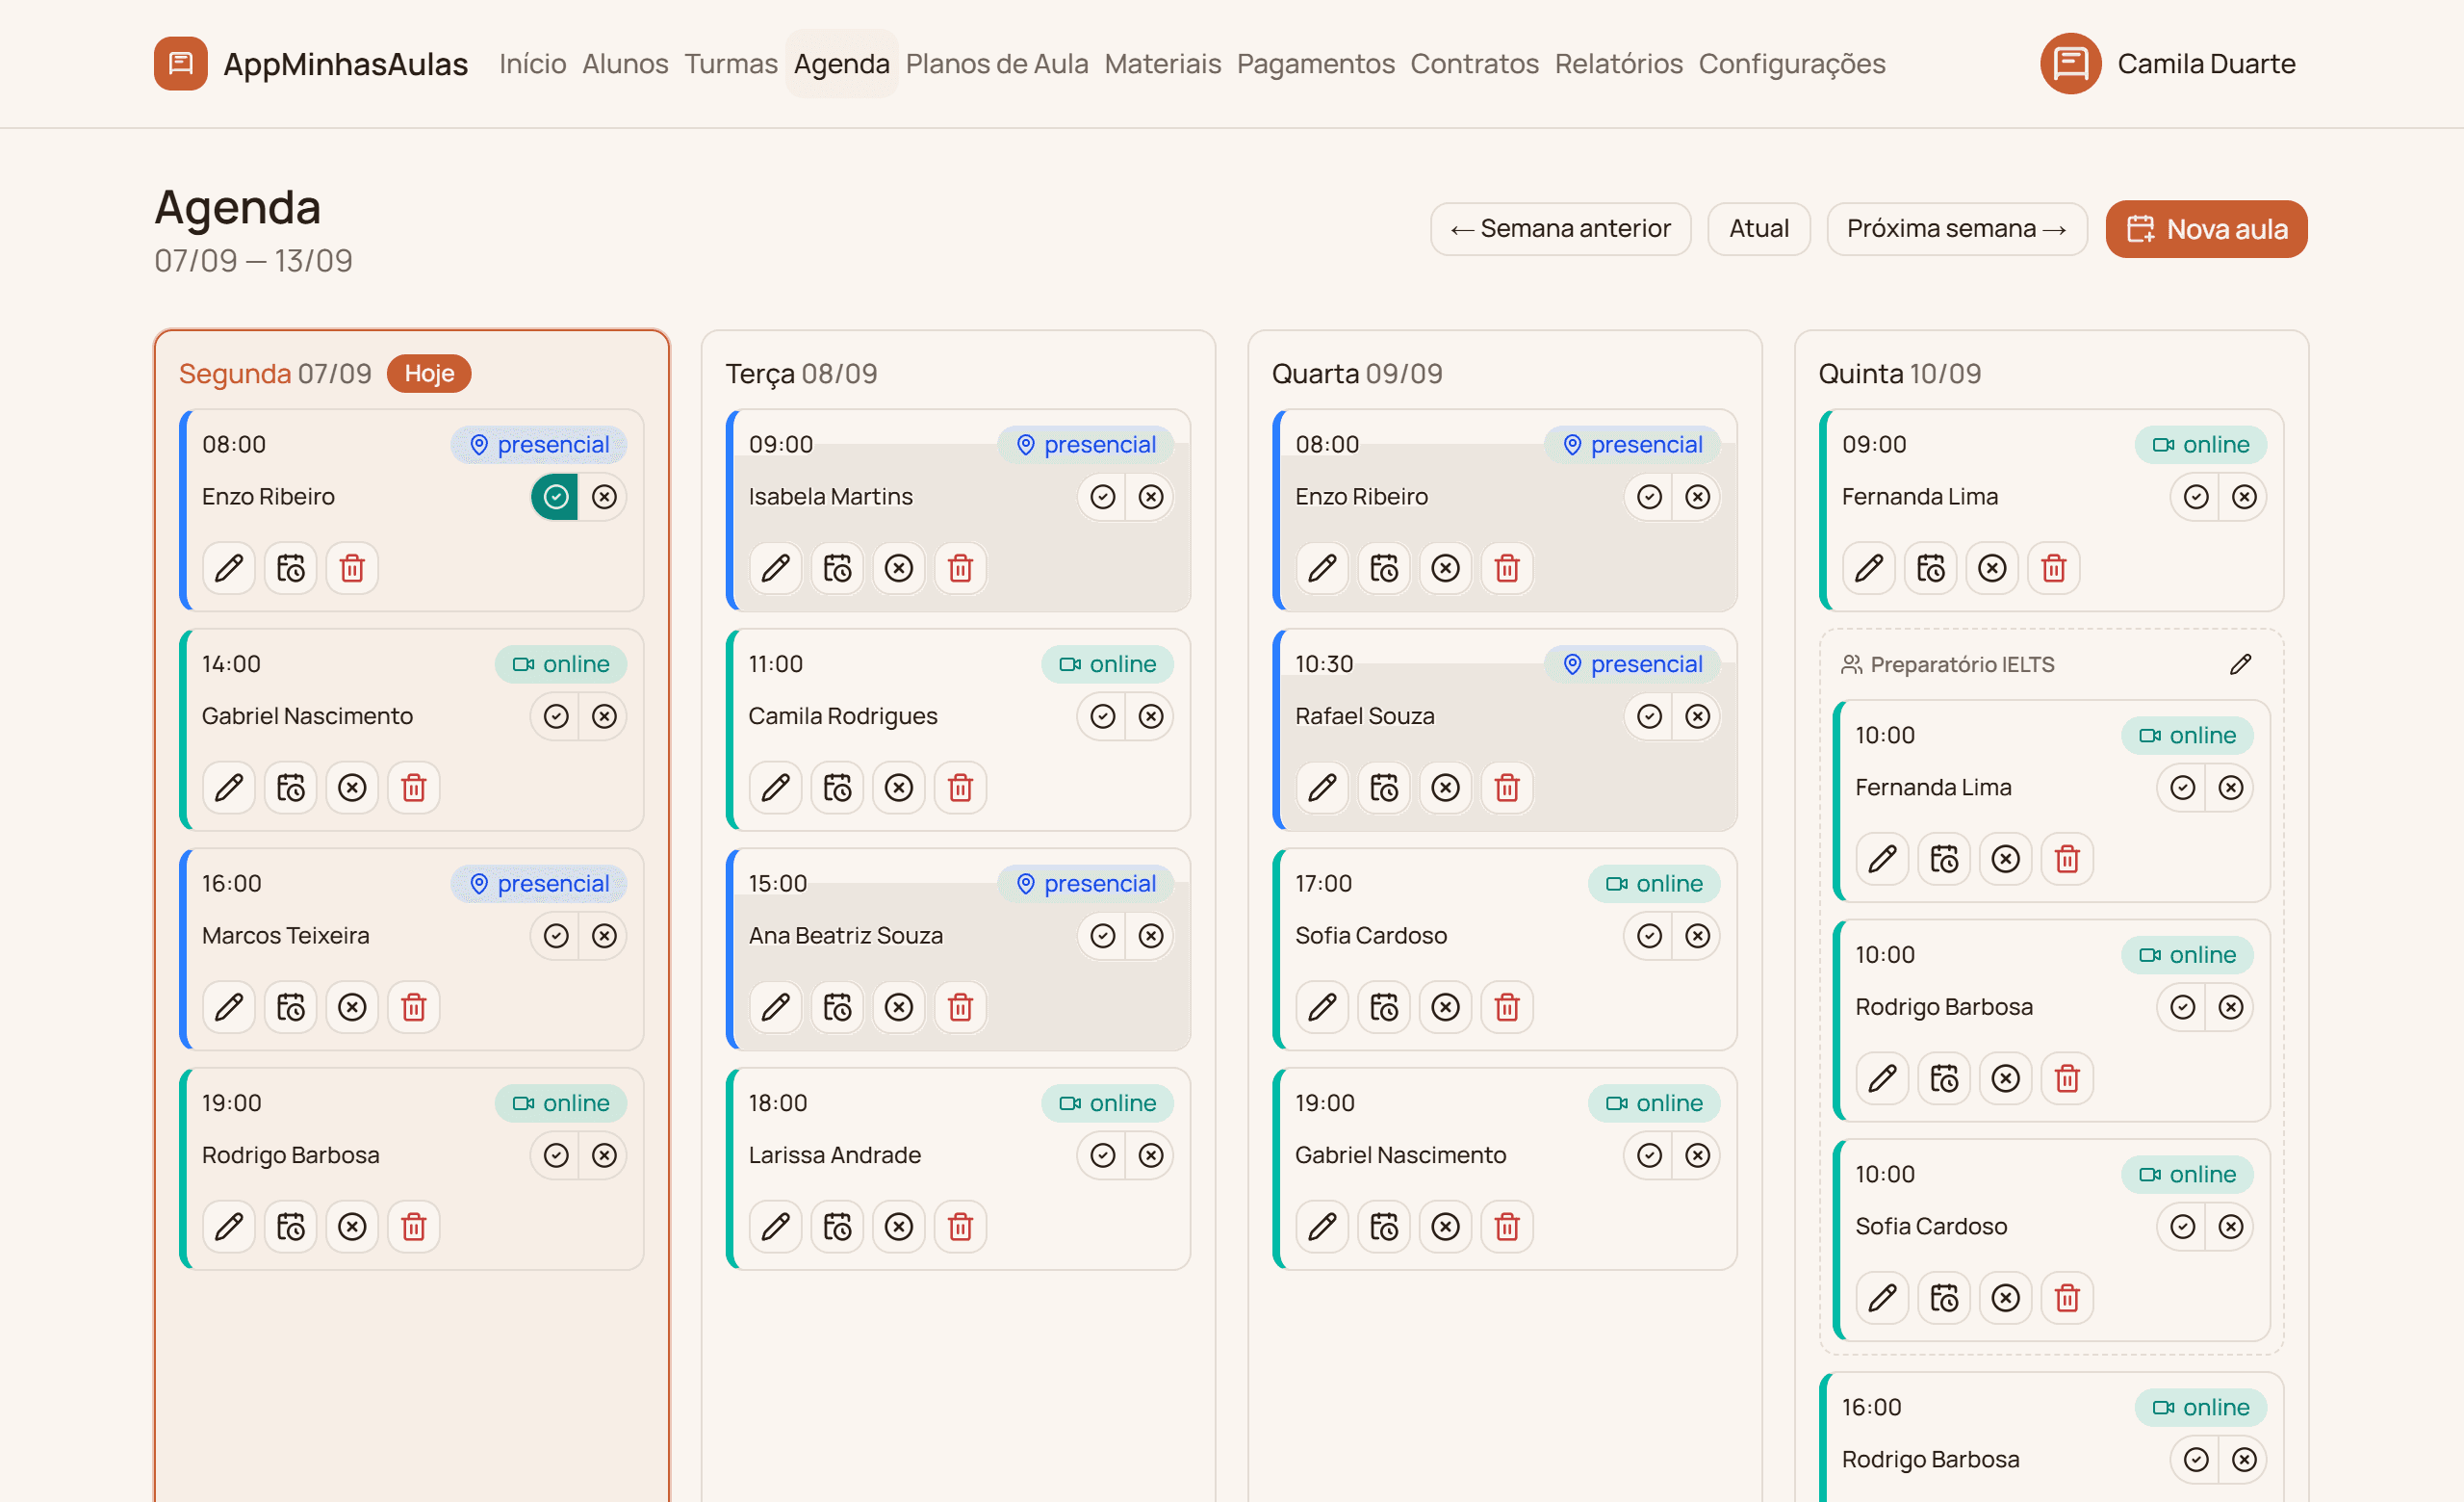Image resolution: width=2464 pixels, height=1502 pixels.
Task: Delete Fernanda Lima's Thursday 09:00 lesson
Action: tap(2054, 568)
